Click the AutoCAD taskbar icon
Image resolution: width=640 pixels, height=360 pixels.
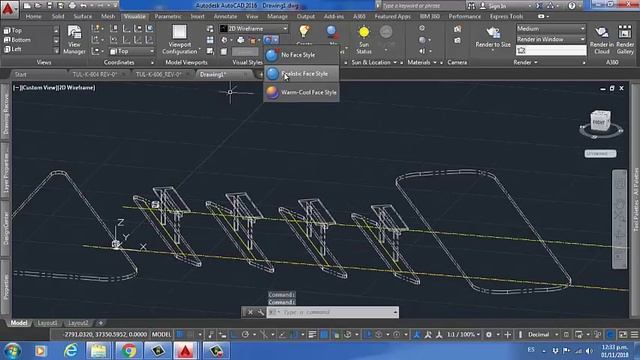186,351
